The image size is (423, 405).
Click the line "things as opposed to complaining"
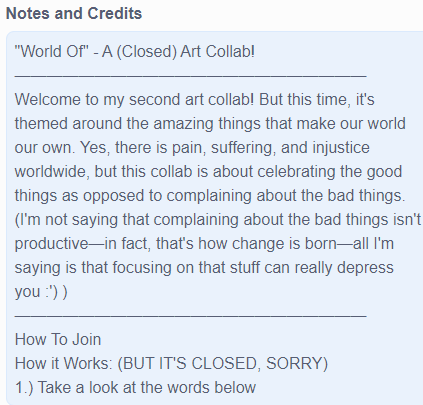coord(210,196)
